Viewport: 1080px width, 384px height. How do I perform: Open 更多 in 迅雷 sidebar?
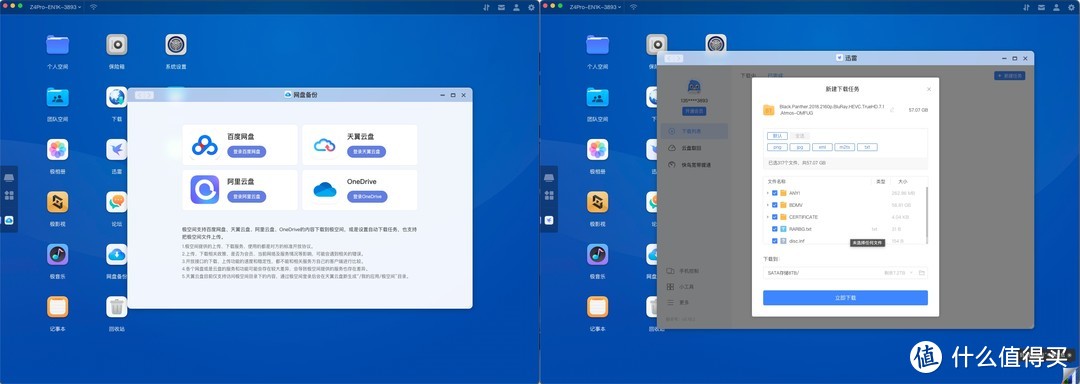point(678,303)
